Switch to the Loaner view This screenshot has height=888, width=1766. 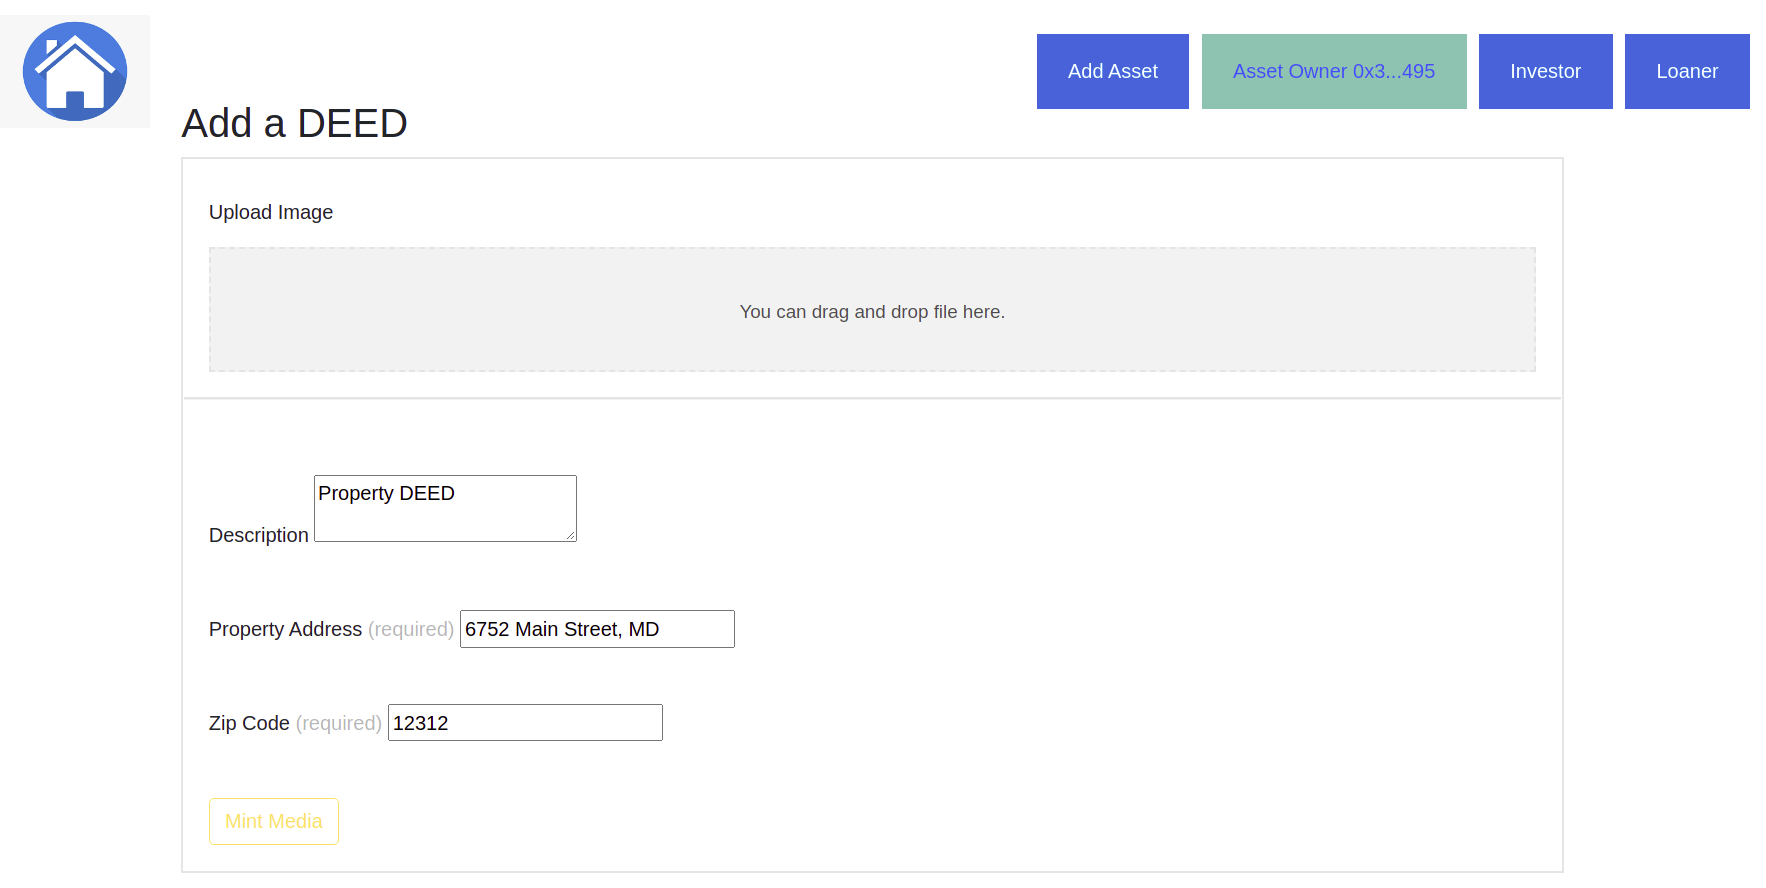pos(1687,71)
